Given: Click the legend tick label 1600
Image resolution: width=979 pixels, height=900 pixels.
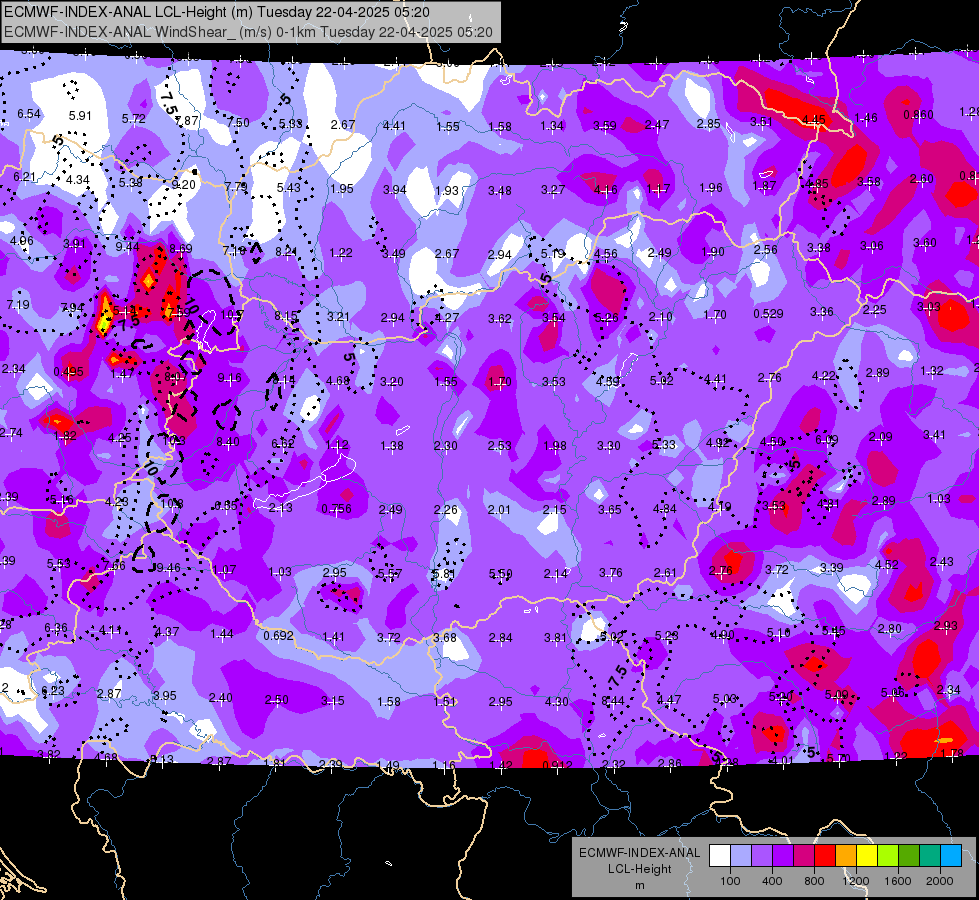Looking at the screenshot, I should [898, 881].
